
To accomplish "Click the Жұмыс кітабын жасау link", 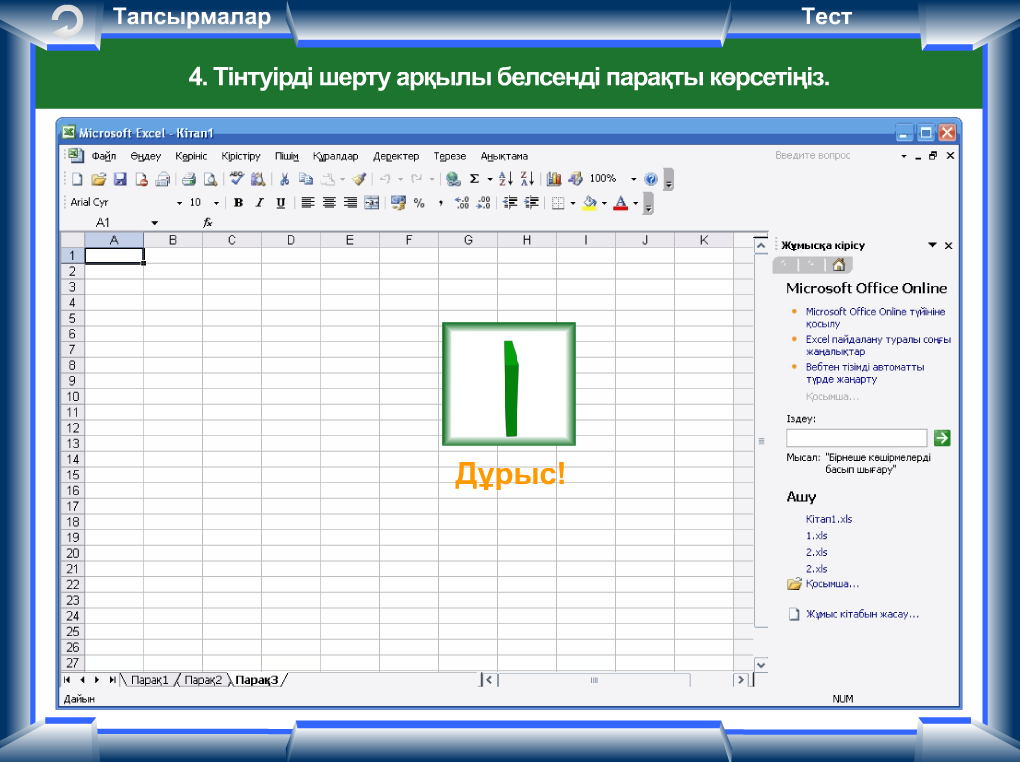I will click(x=861, y=614).
